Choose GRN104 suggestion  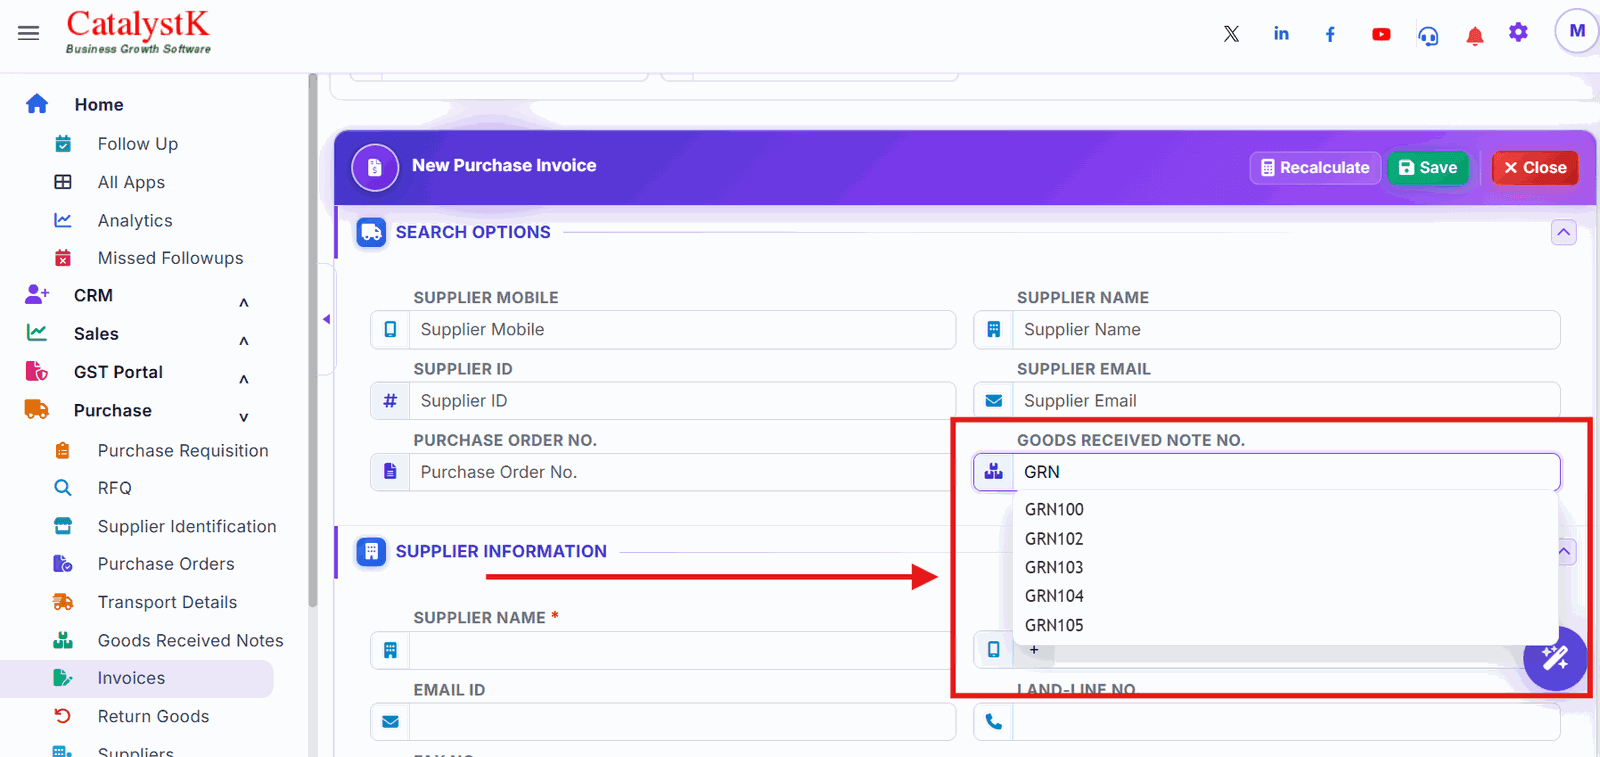pos(1285,596)
